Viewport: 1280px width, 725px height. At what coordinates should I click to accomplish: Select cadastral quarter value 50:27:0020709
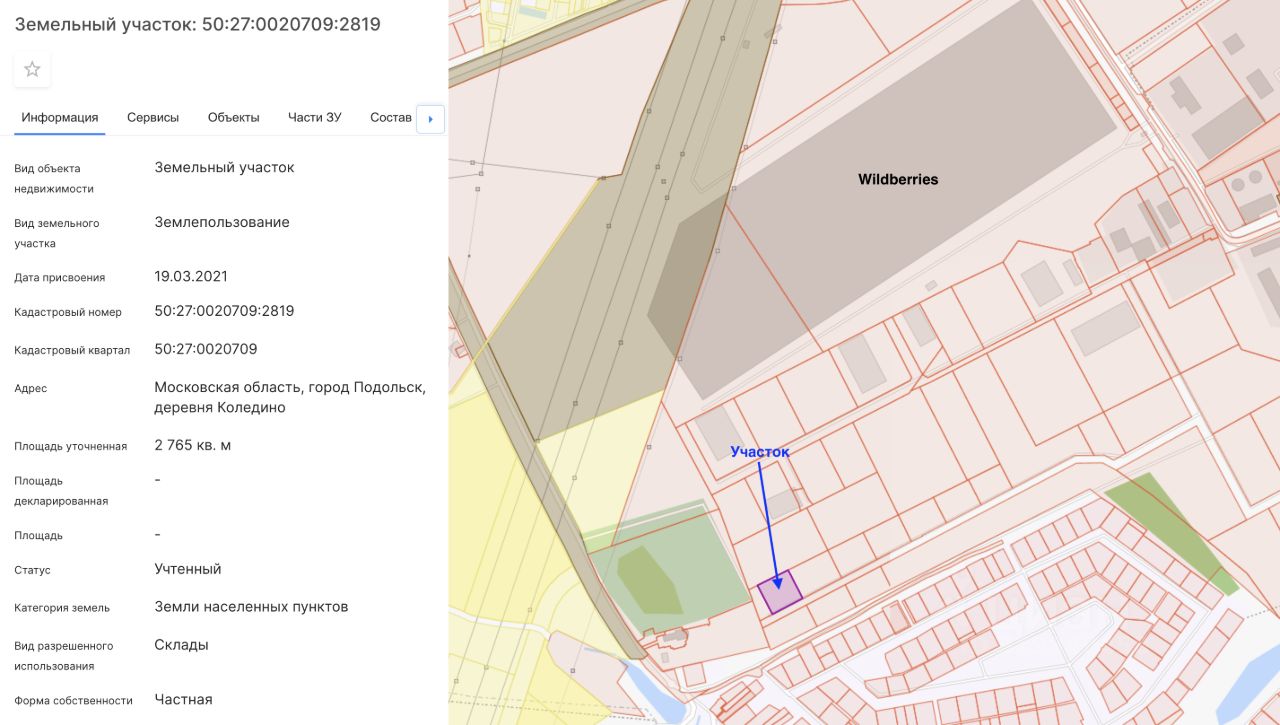[206, 349]
